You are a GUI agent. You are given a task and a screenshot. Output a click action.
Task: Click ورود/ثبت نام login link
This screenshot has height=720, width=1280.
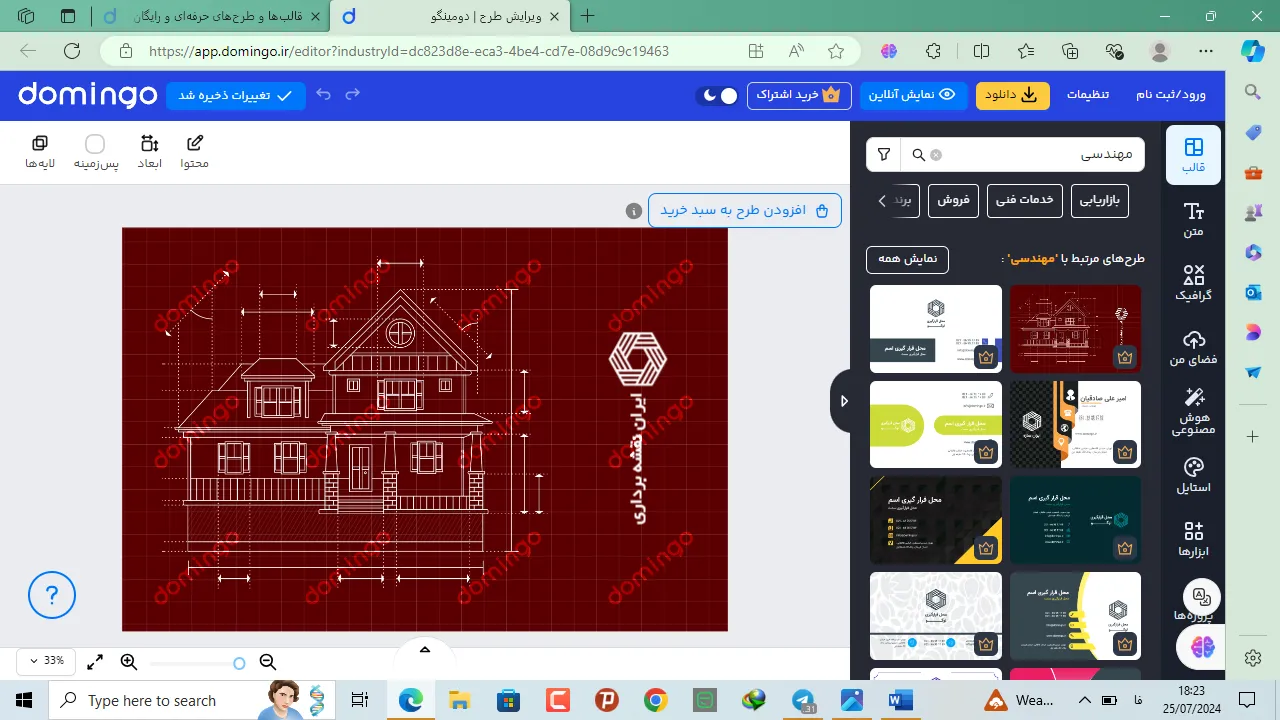point(1171,95)
